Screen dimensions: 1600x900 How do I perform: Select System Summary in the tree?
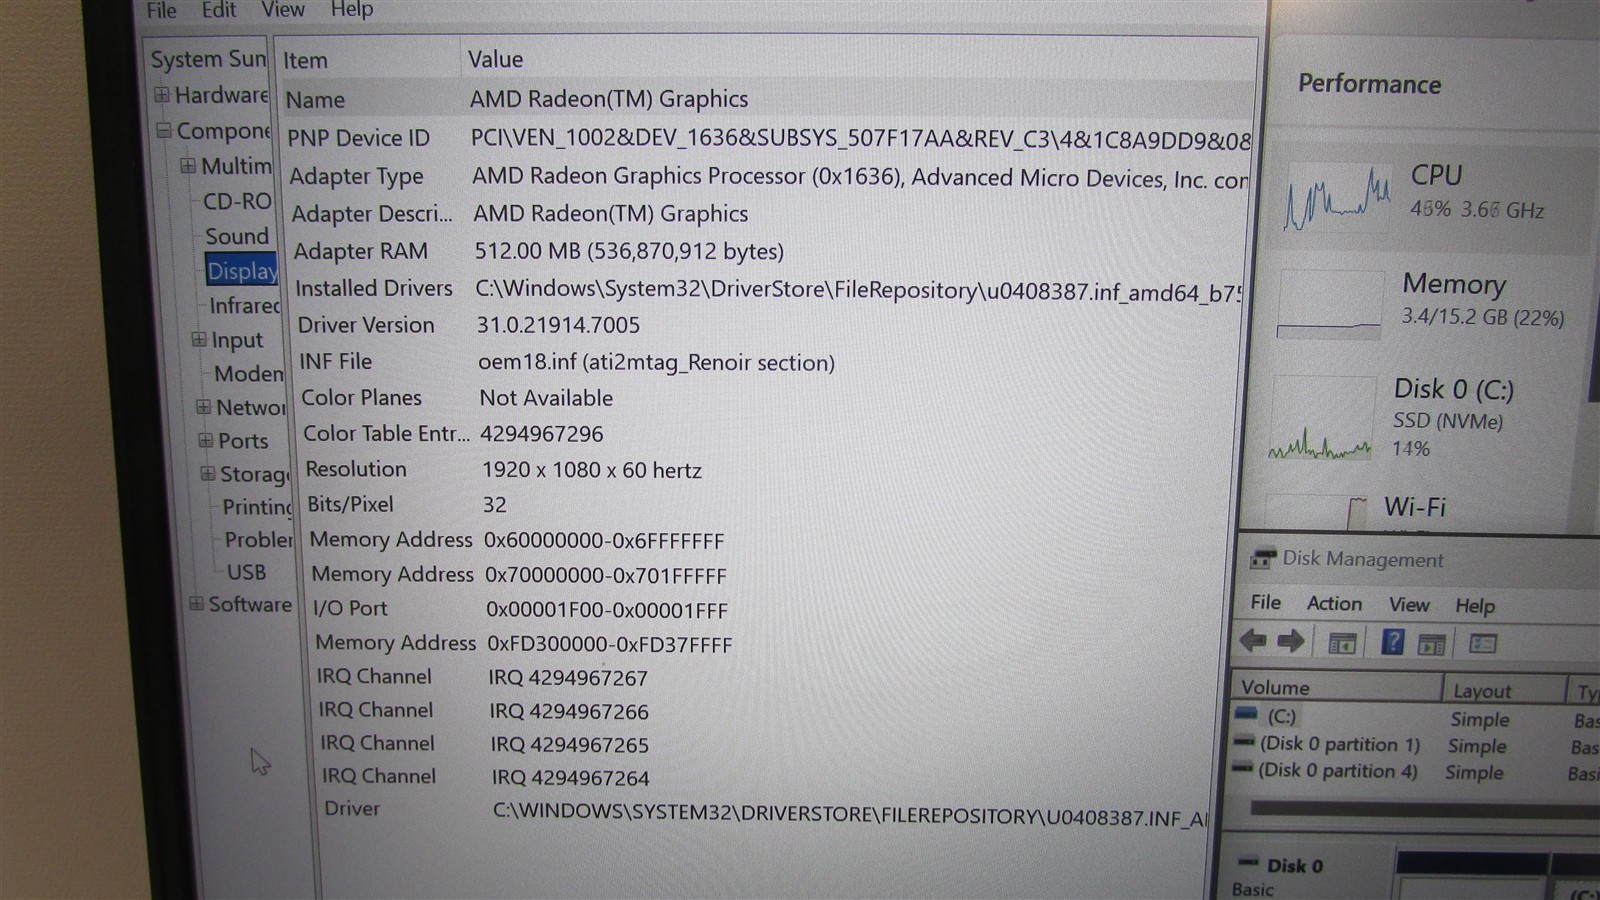(208, 59)
